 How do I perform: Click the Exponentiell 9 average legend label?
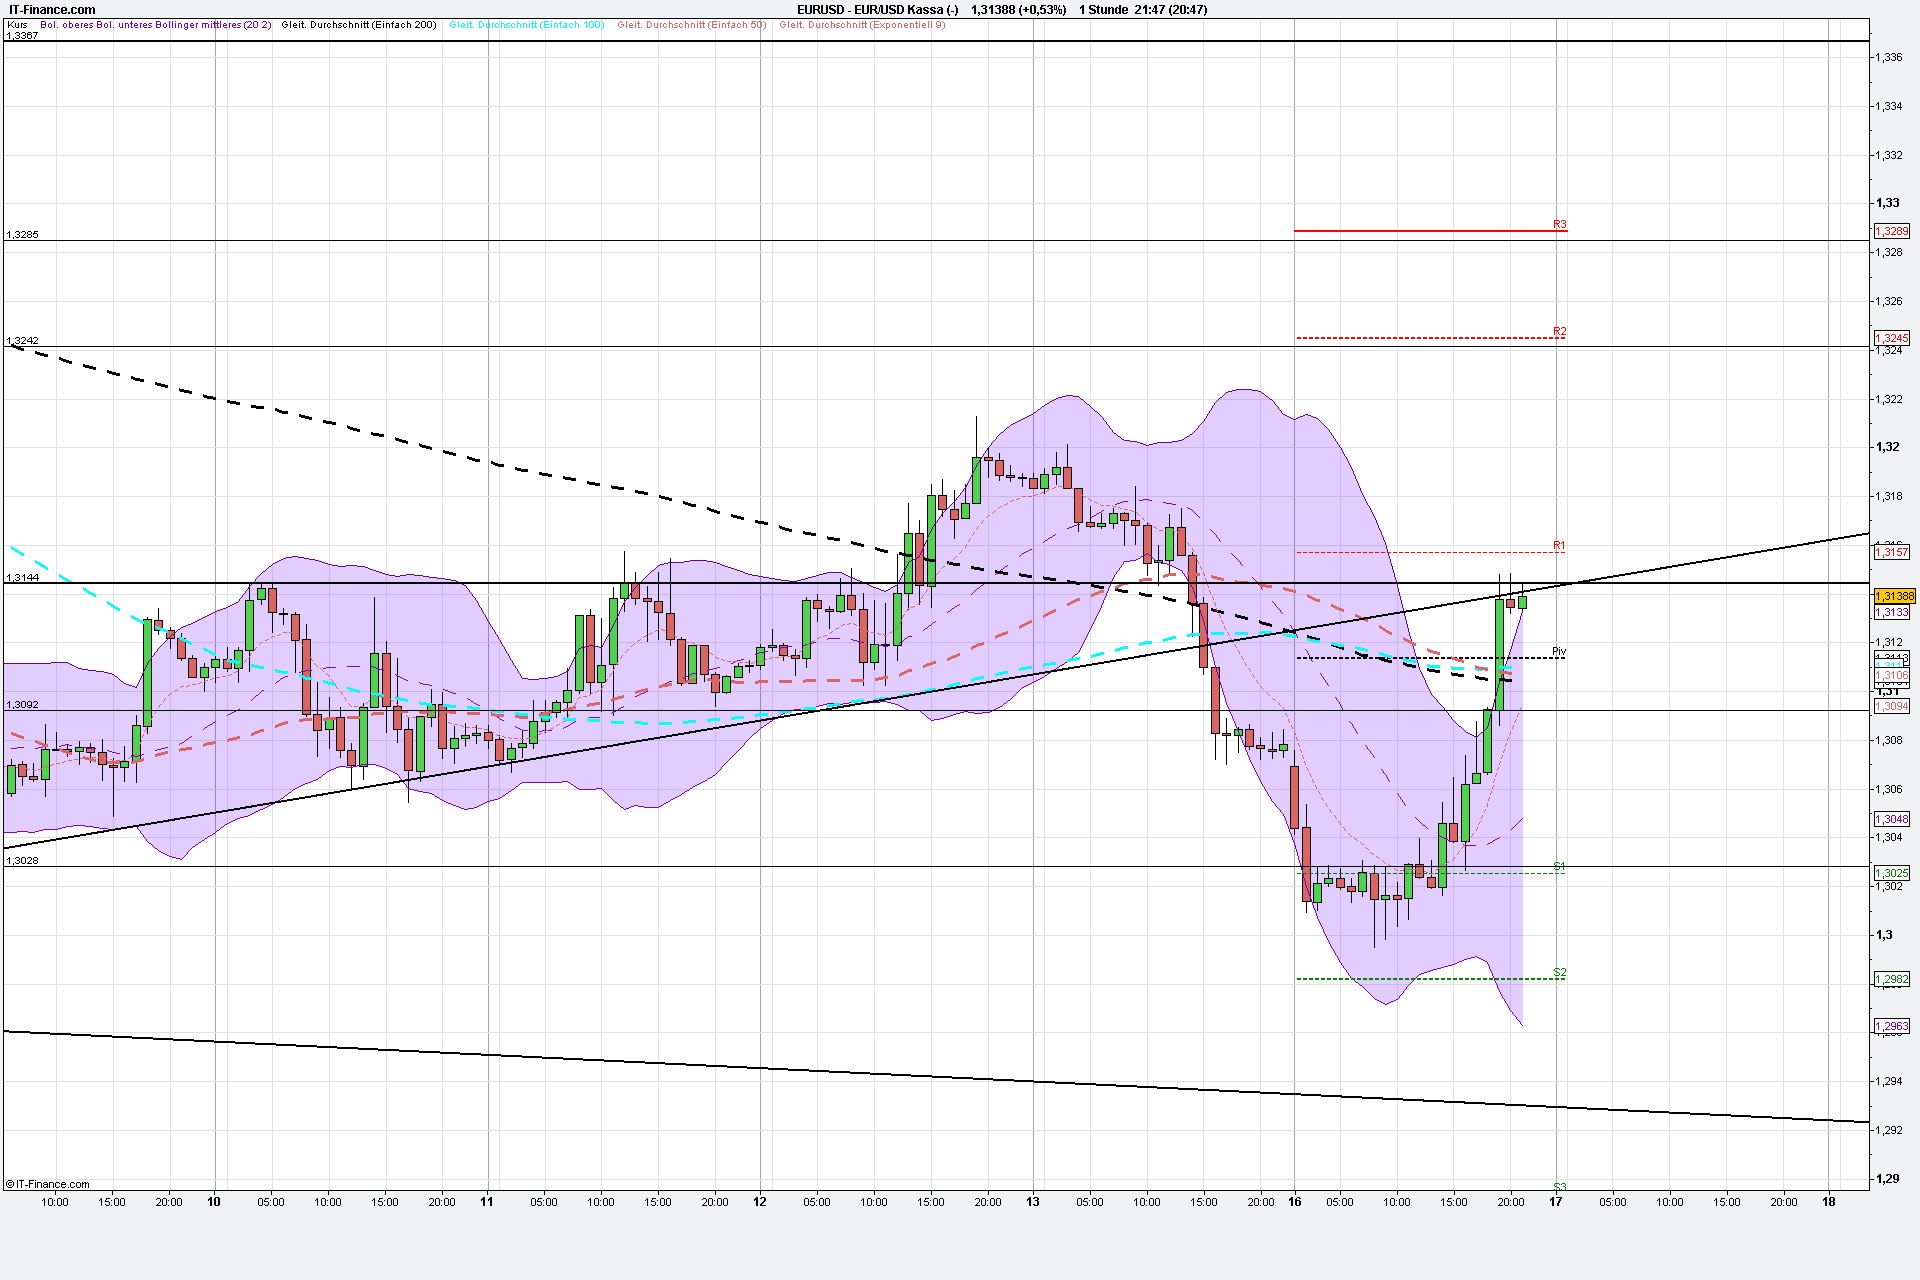(x=862, y=25)
